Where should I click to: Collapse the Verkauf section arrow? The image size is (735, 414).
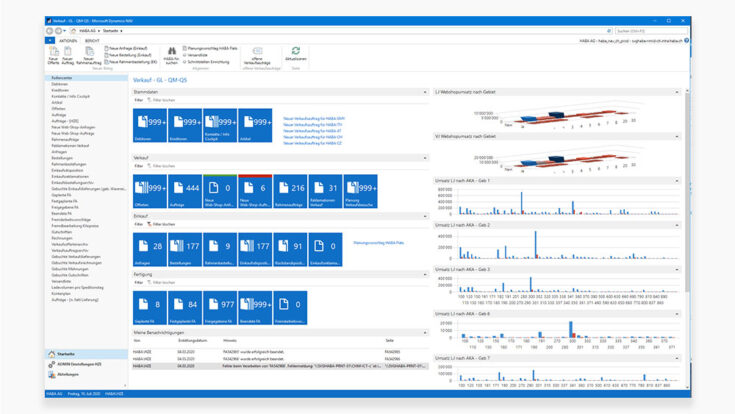point(427,158)
